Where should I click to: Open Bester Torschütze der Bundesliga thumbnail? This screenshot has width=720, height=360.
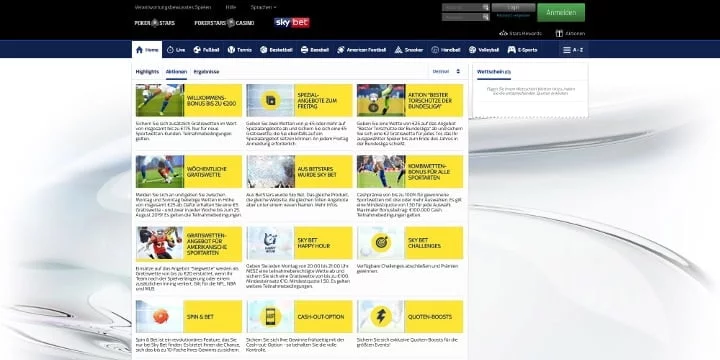click(x=381, y=100)
